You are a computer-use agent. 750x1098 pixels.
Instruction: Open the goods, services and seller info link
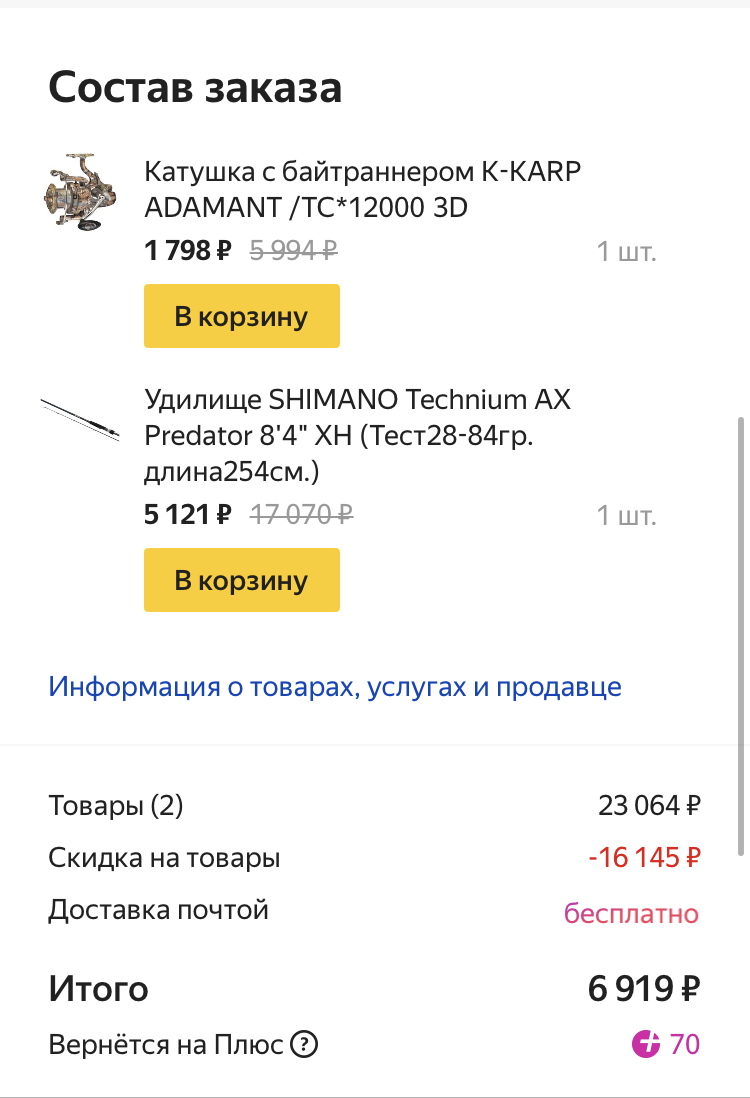(335, 687)
